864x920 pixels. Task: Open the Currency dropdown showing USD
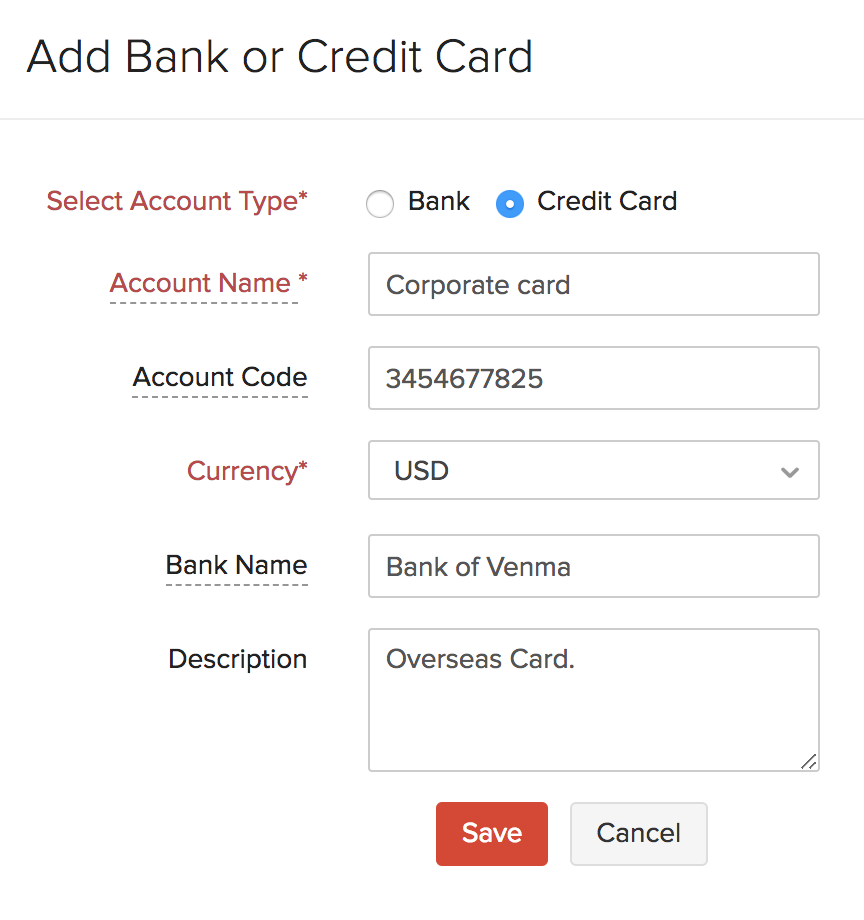pos(594,470)
